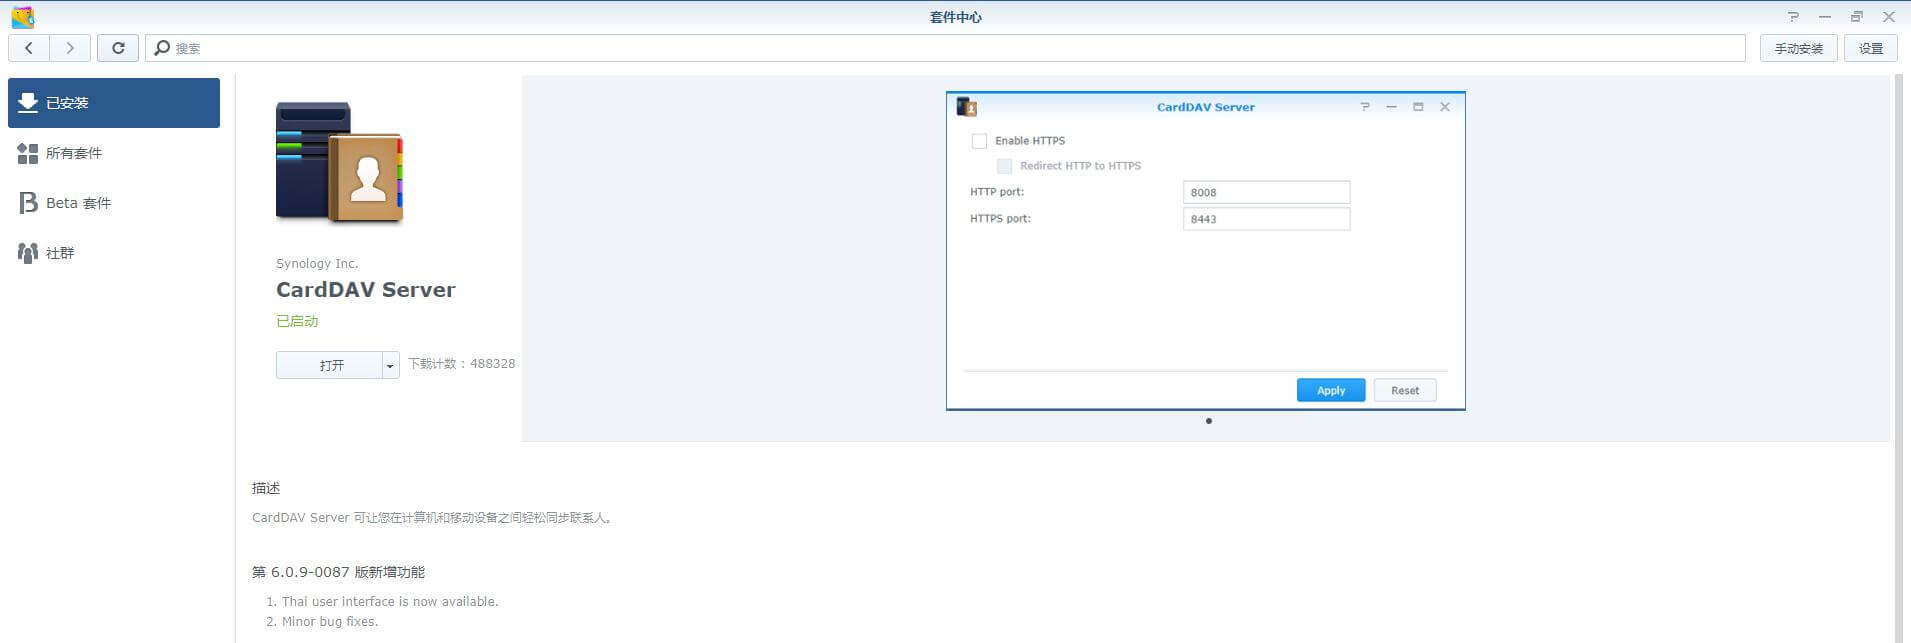Open the Beta 套件 section
The height and width of the screenshot is (643, 1911).
click(78, 203)
